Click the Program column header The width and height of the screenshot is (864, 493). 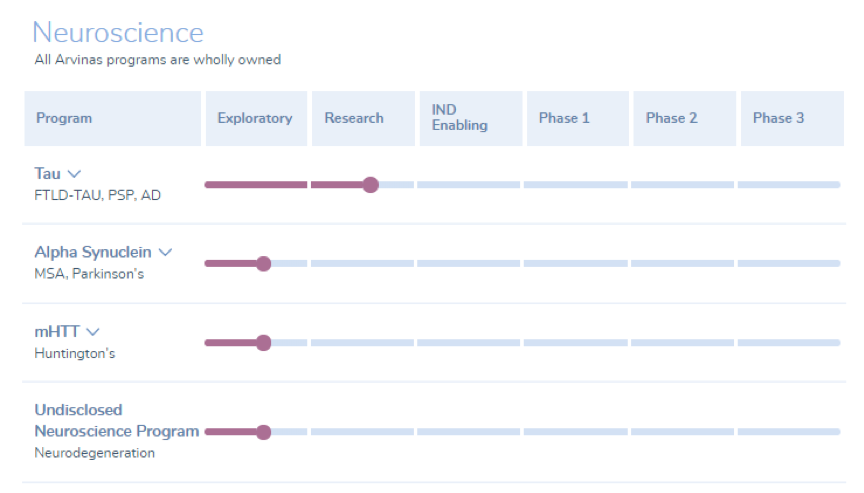tap(64, 118)
